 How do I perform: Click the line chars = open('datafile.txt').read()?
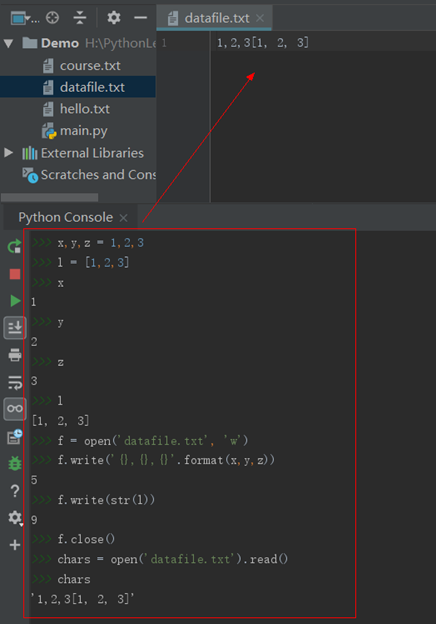(x=173, y=559)
